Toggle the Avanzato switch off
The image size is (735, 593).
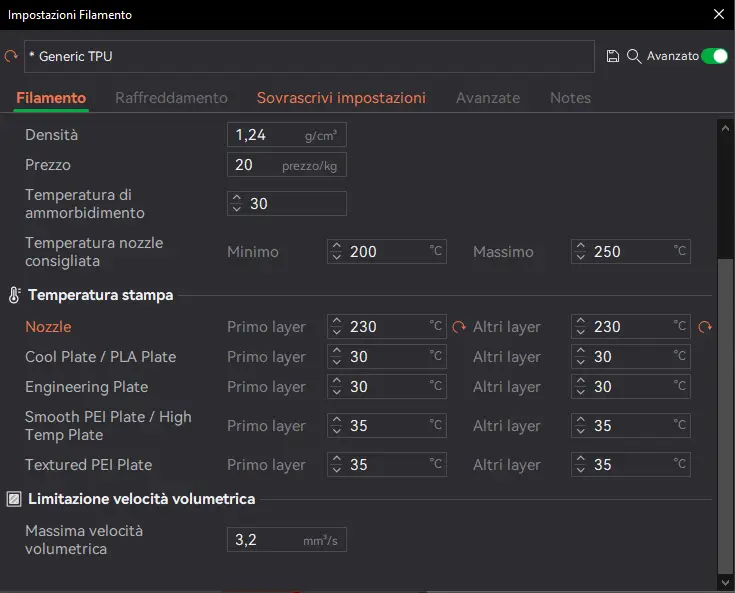coord(714,56)
